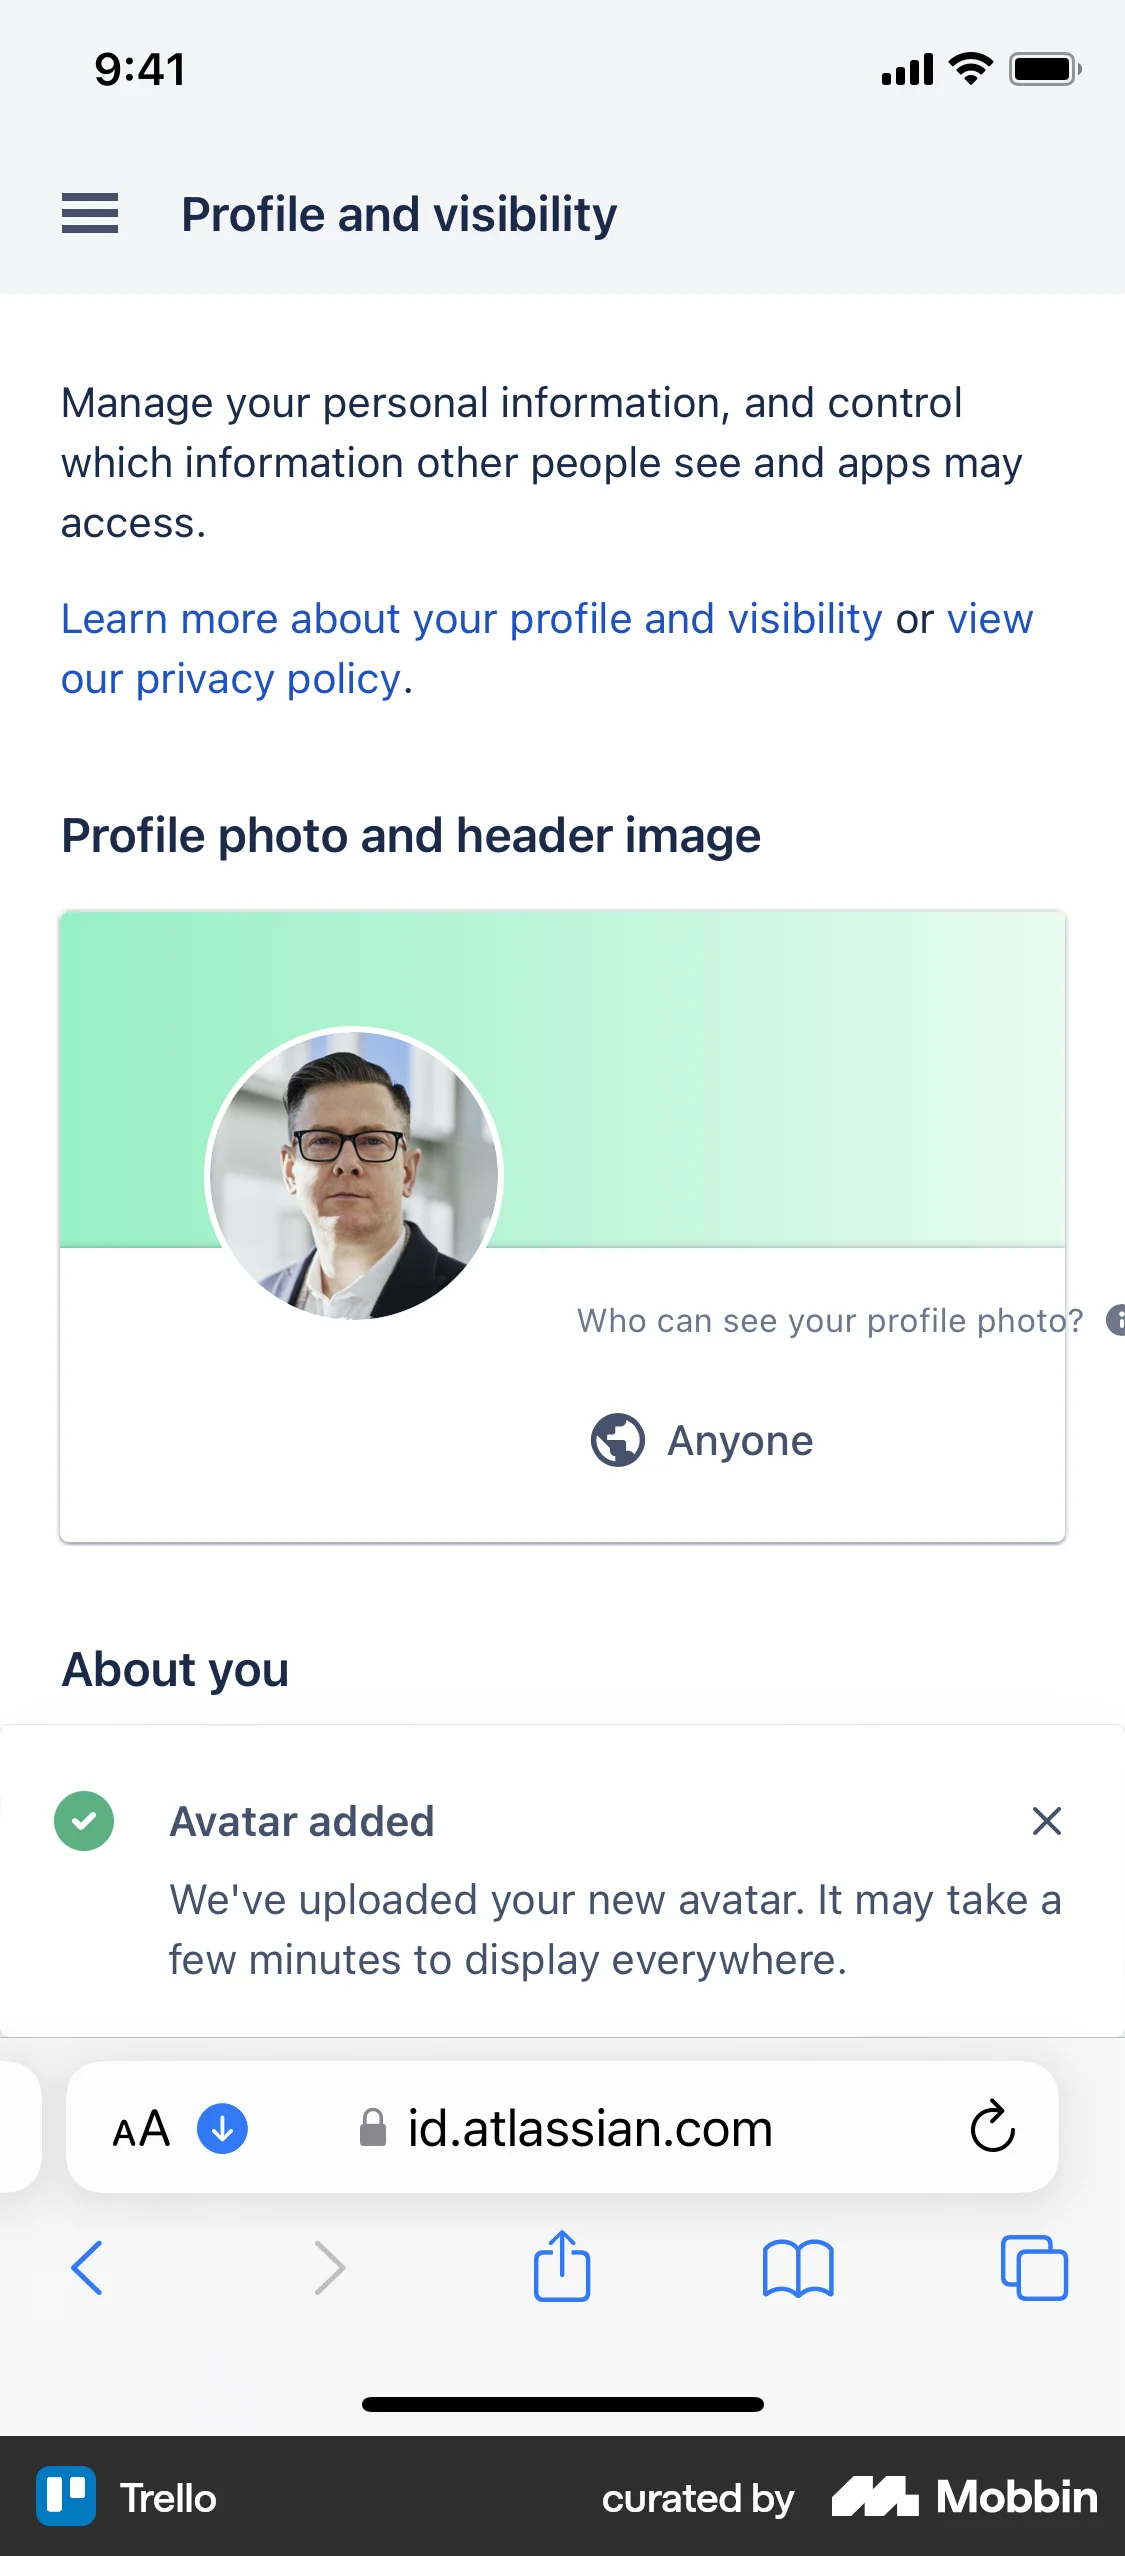Screen dimensions: 1125x2556
Task: Tap the blue download indicator icon
Action: click(x=222, y=2128)
